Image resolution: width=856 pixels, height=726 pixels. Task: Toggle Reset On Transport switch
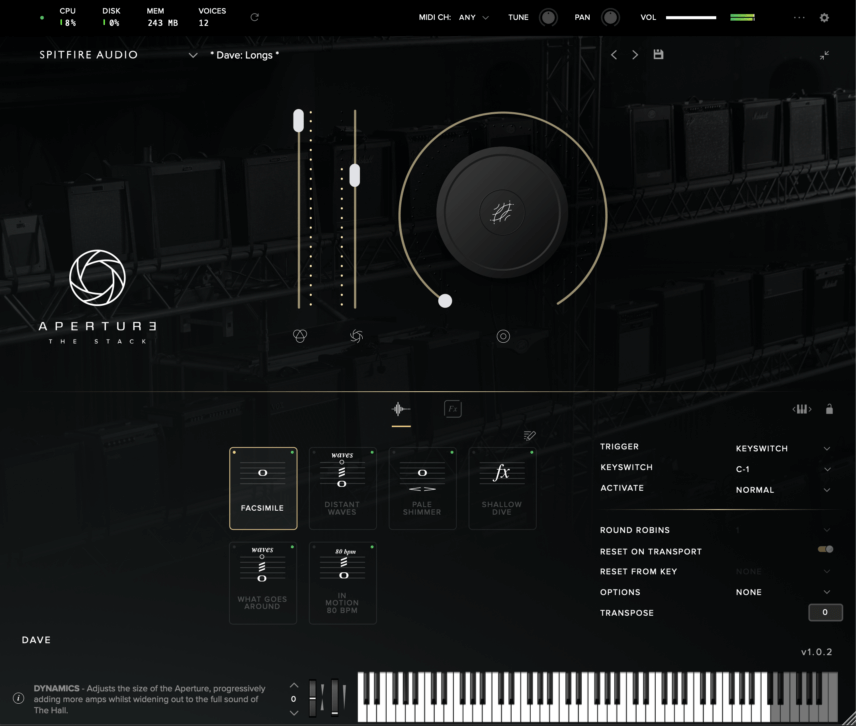coord(825,549)
